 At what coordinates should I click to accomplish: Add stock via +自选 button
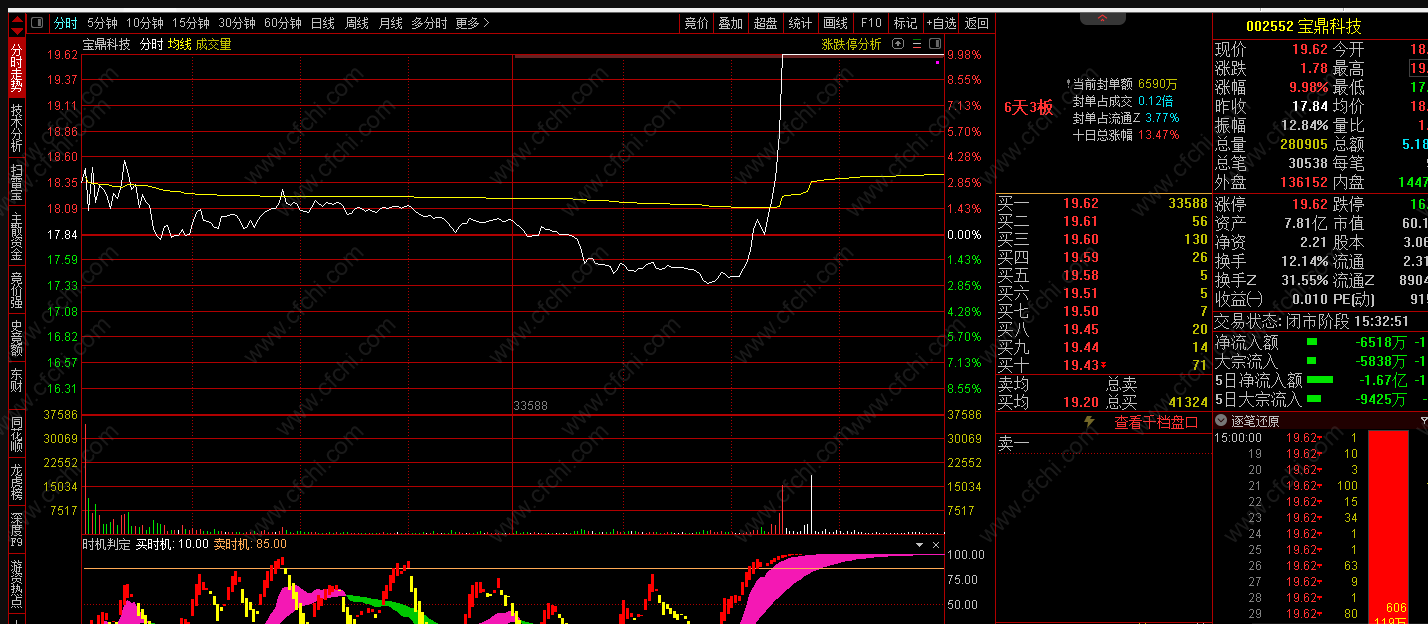940,23
